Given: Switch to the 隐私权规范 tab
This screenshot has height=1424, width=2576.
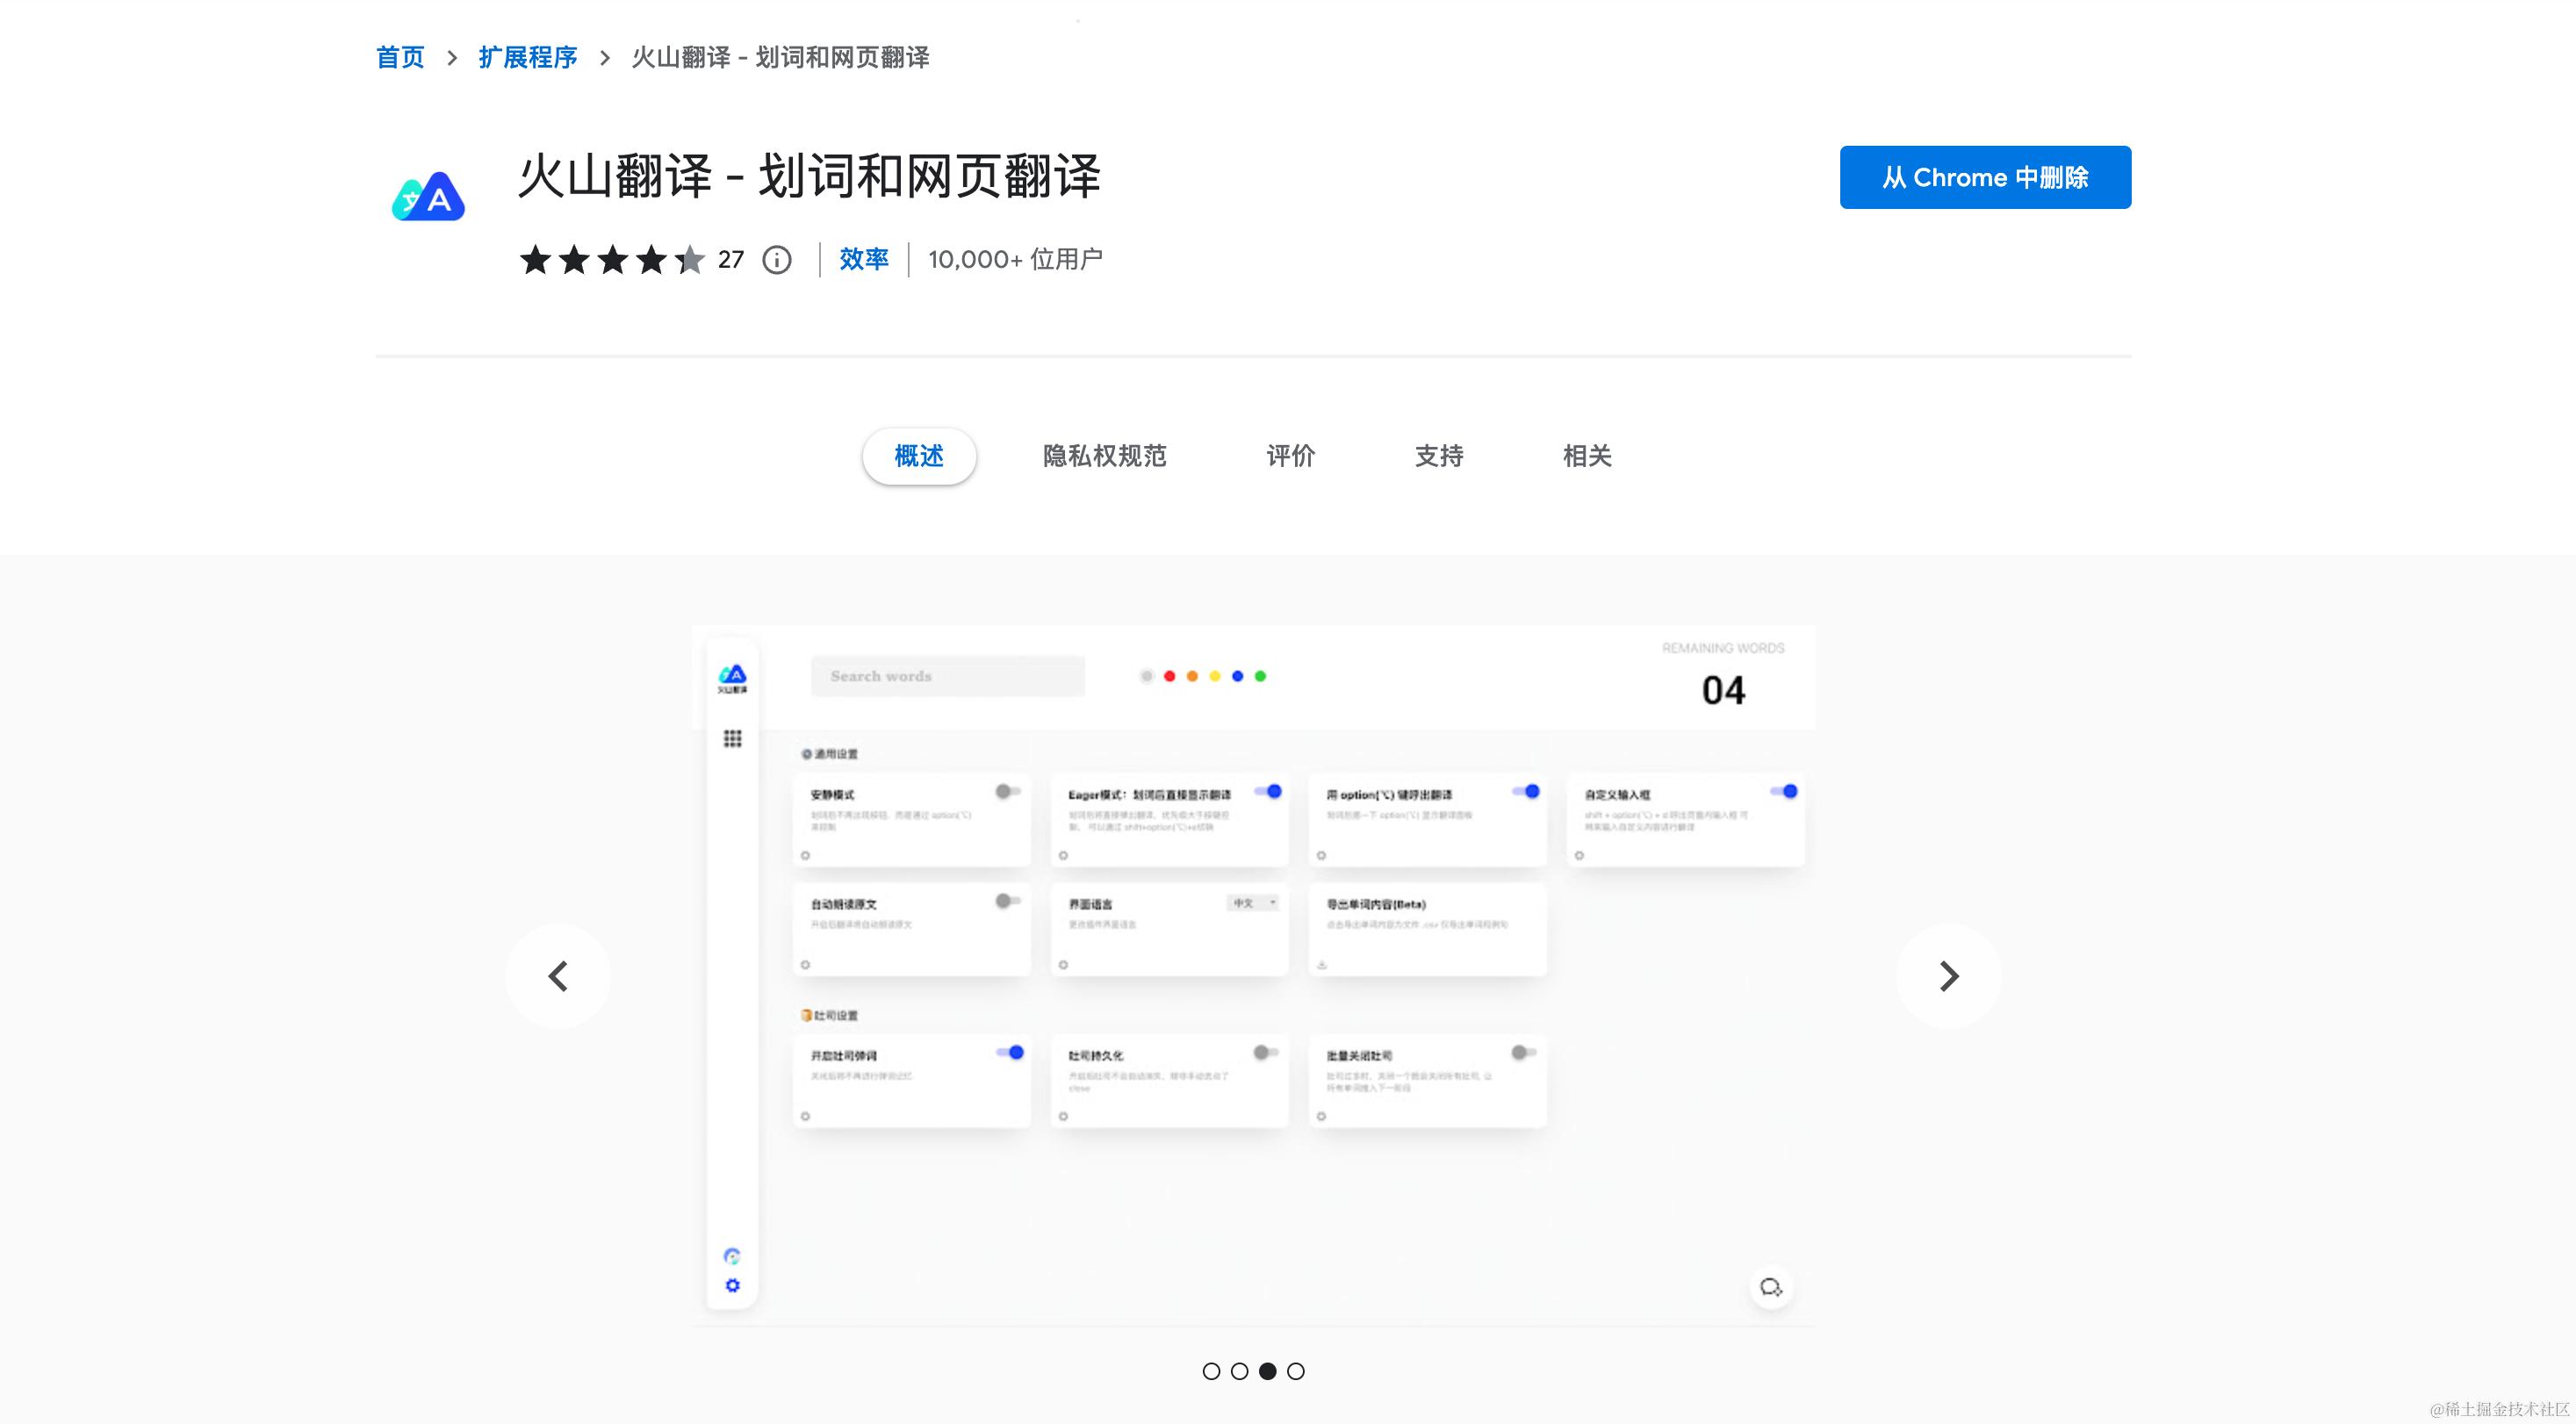Looking at the screenshot, I should coord(1104,456).
